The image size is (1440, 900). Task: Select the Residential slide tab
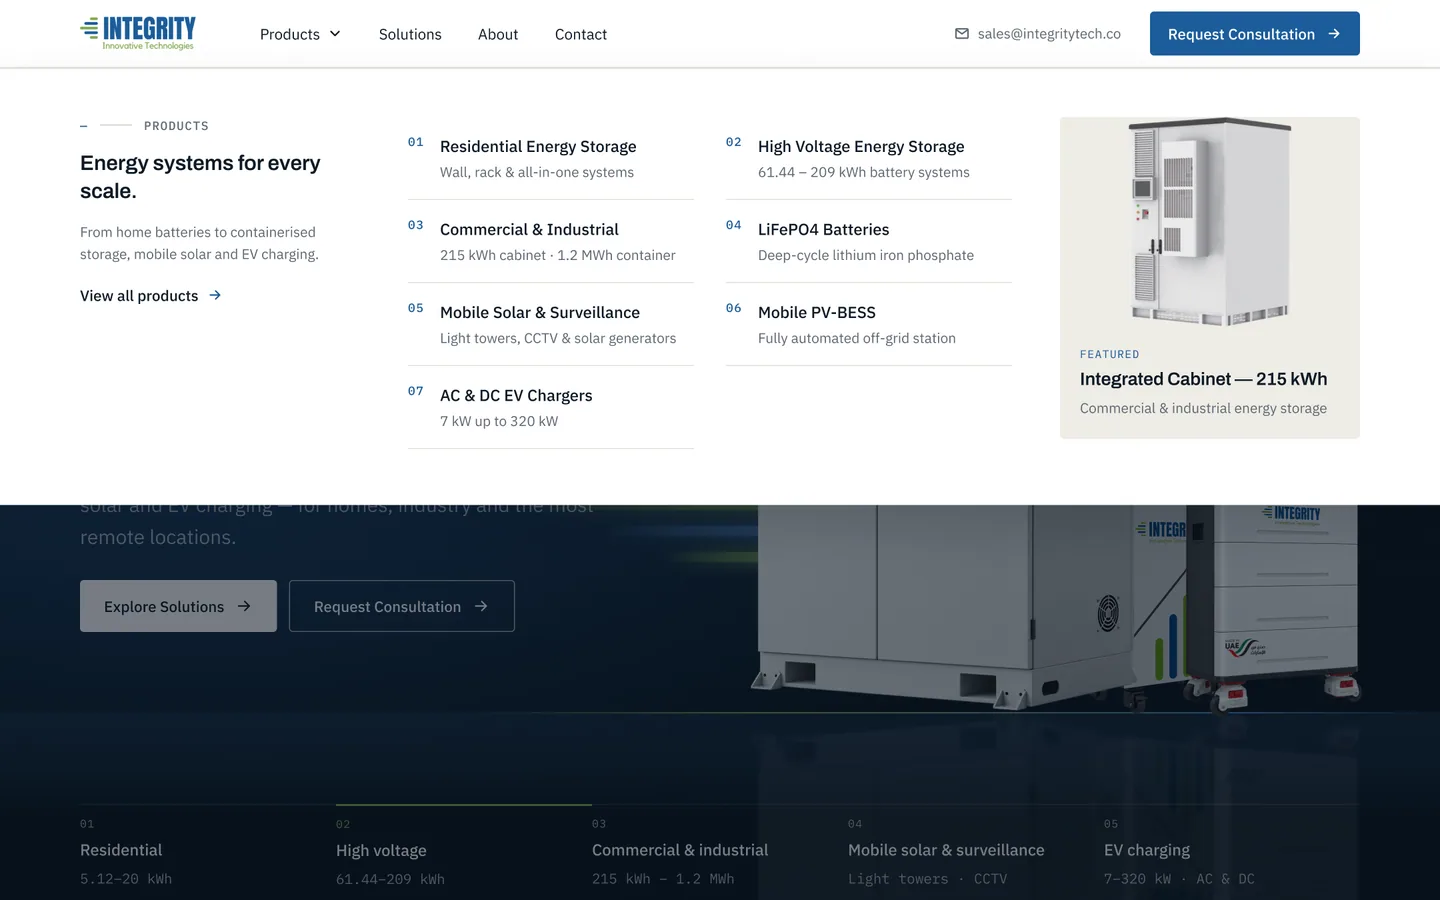point(208,851)
